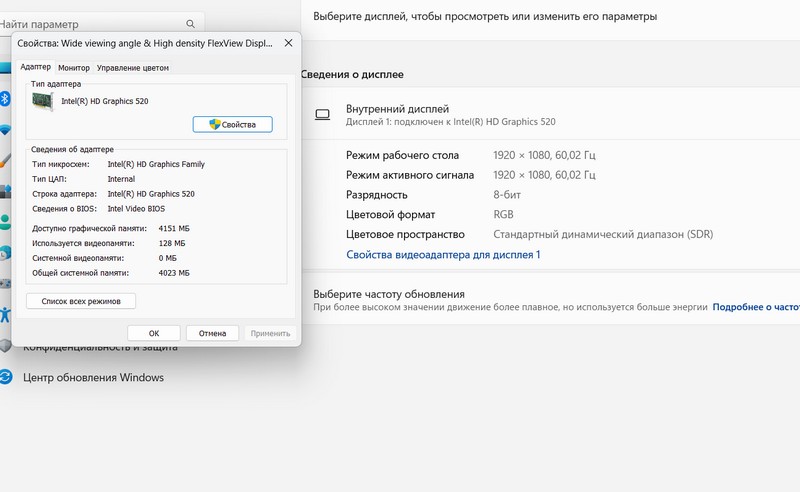Select the Адаптер tab

coord(36,67)
